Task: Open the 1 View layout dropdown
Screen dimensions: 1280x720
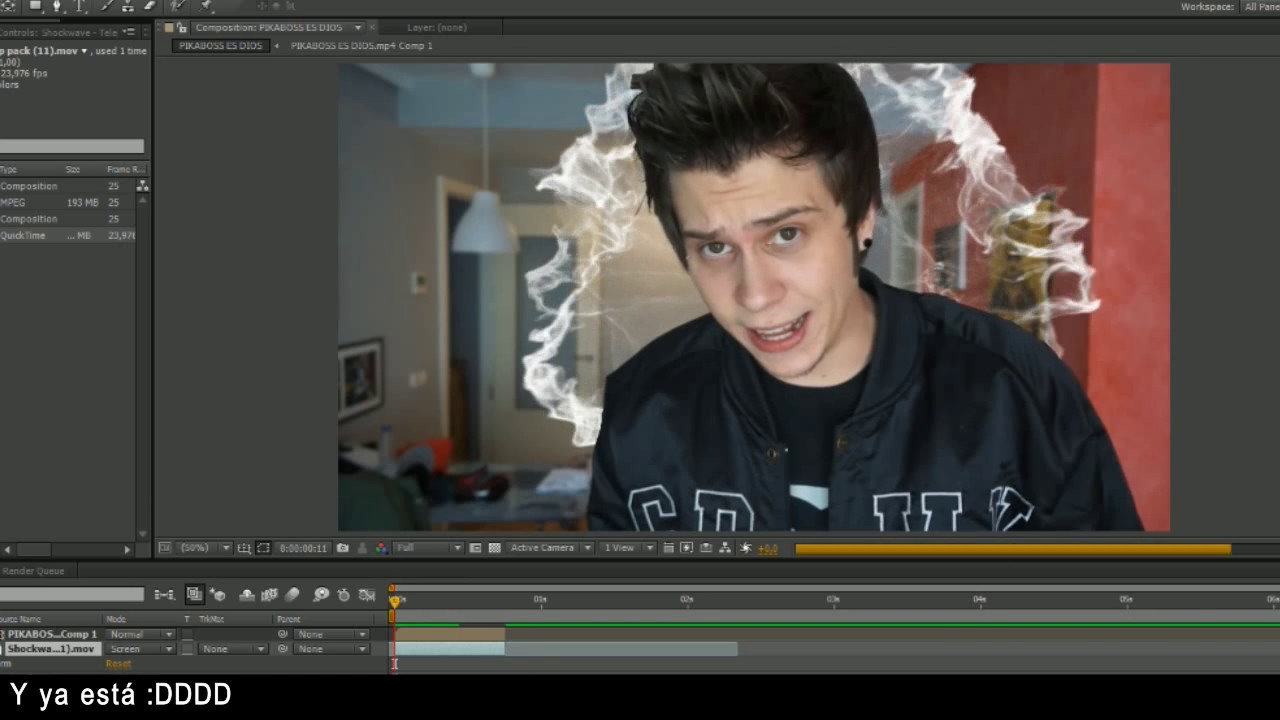Action: [x=628, y=548]
